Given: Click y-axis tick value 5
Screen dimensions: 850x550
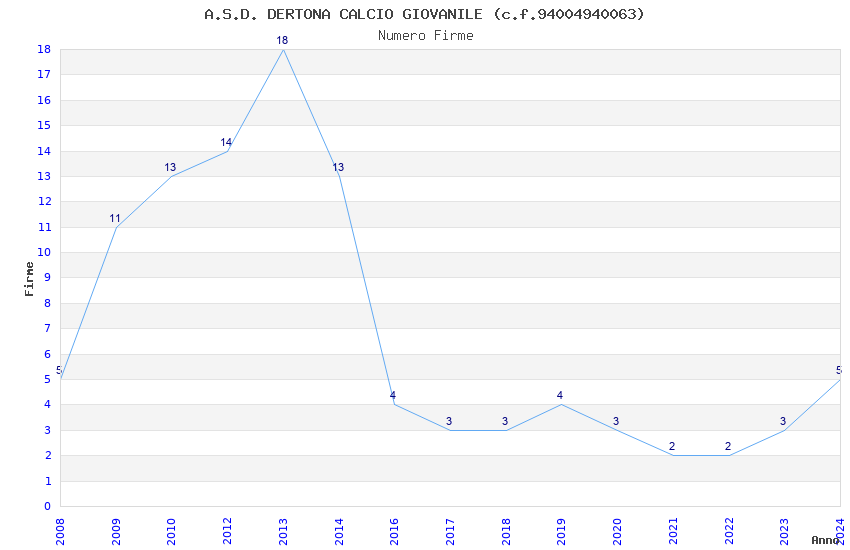Looking at the screenshot, I should (x=48, y=379).
